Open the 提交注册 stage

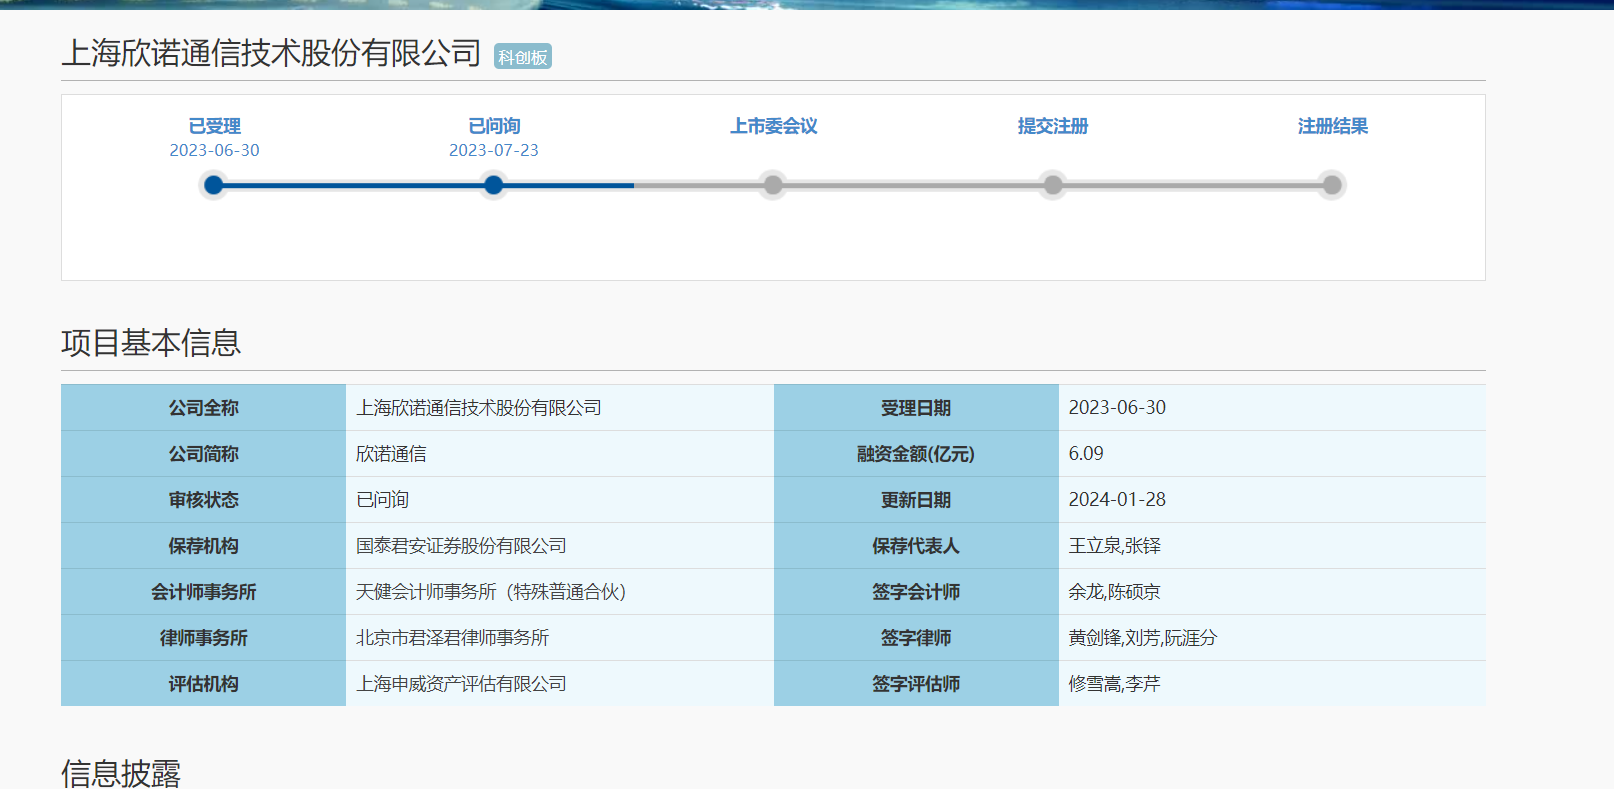(x=1053, y=126)
